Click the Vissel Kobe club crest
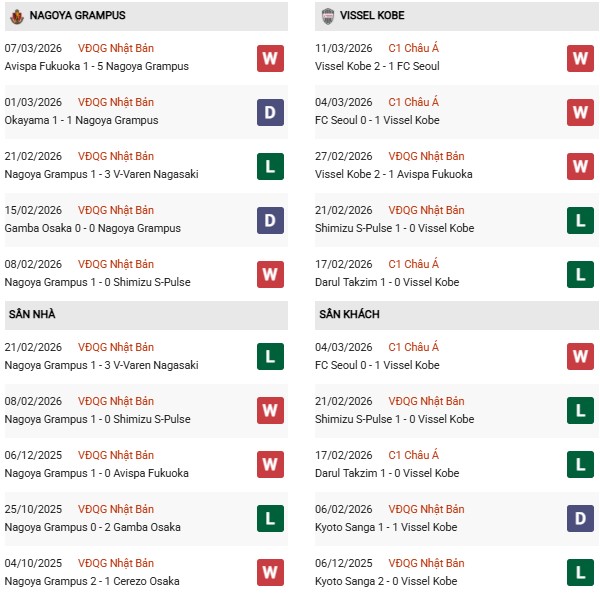Viewport: 600px width, 596px height. 329,16
